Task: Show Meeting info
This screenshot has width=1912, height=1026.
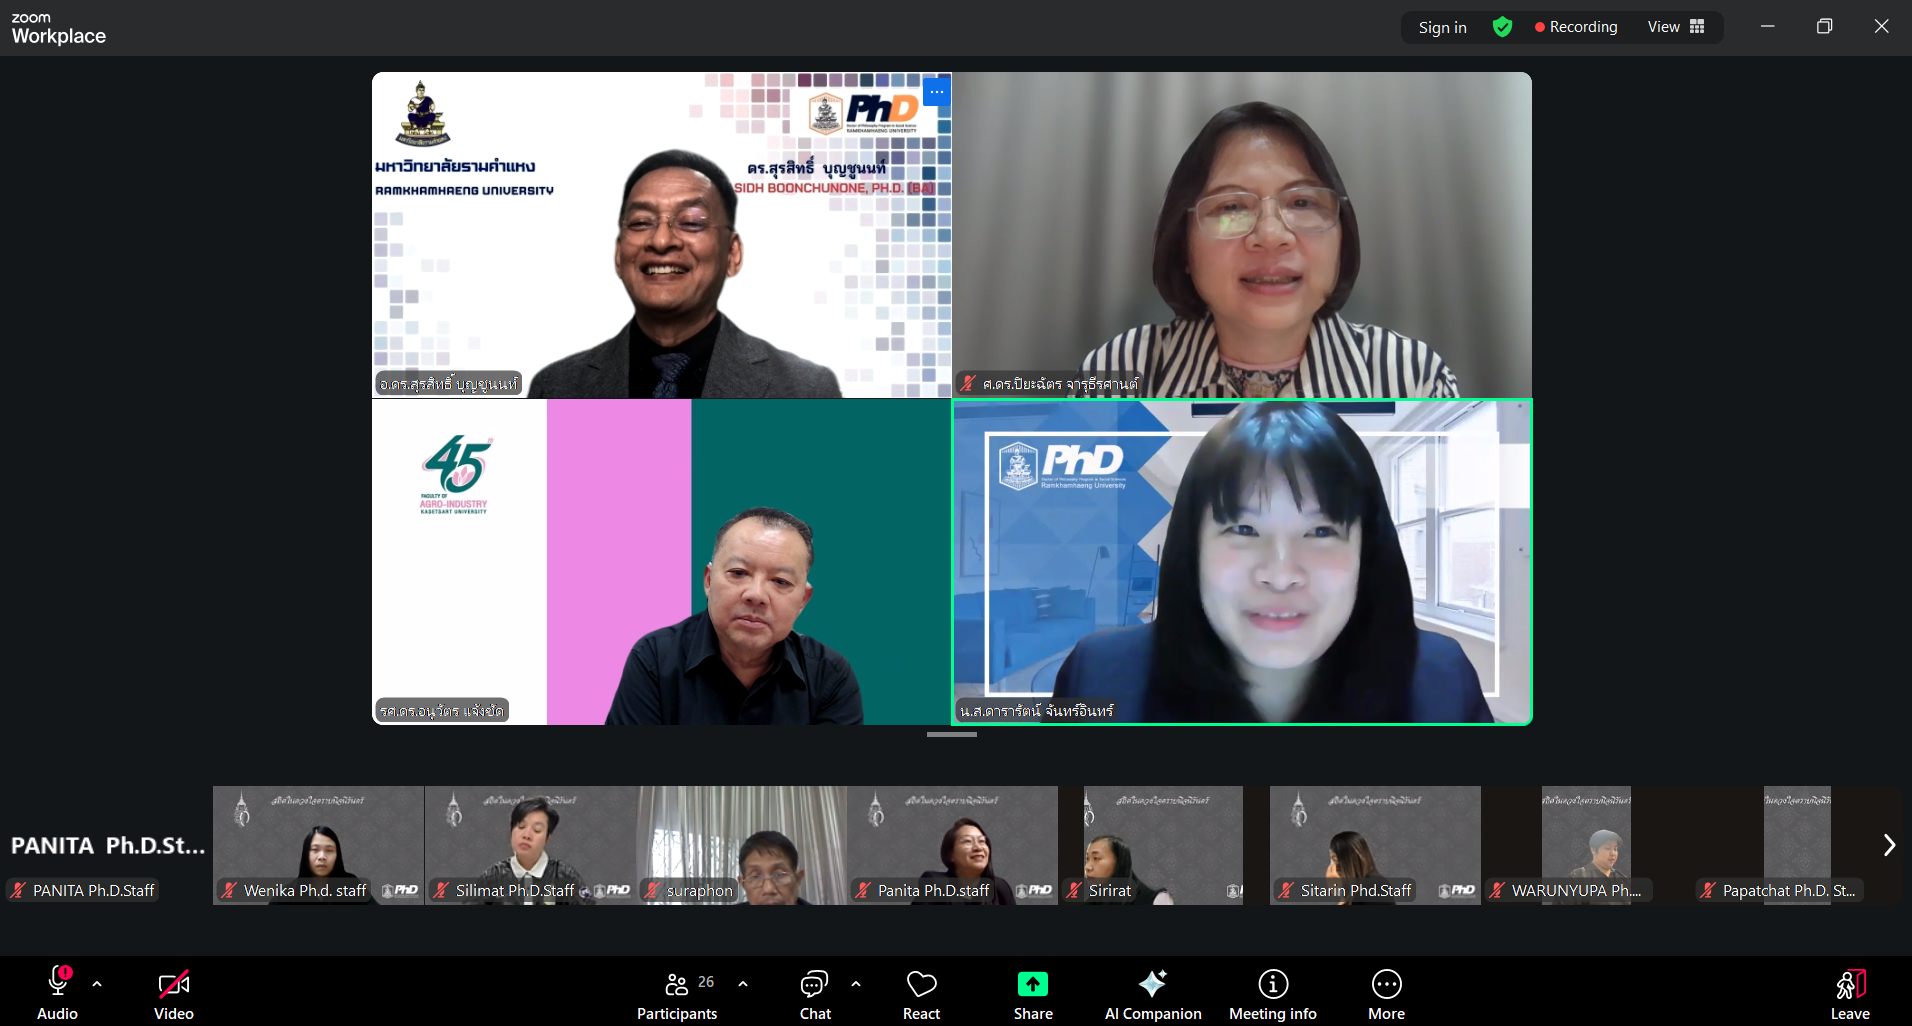Action: click(1272, 991)
